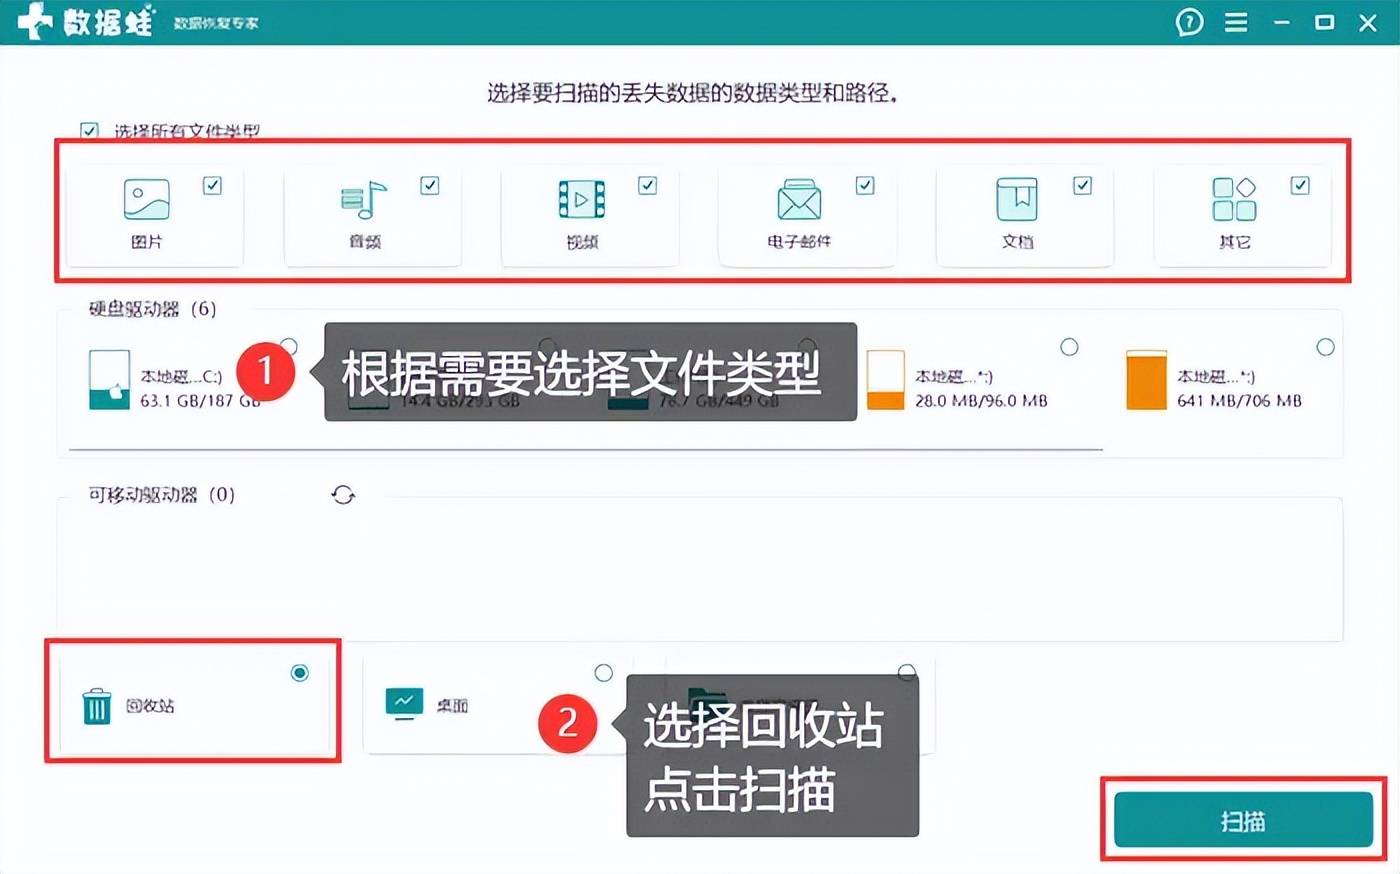Click the 28.0 MB/96.0 MB drive thumbnail
The width and height of the screenshot is (1400, 874).
(x=885, y=380)
